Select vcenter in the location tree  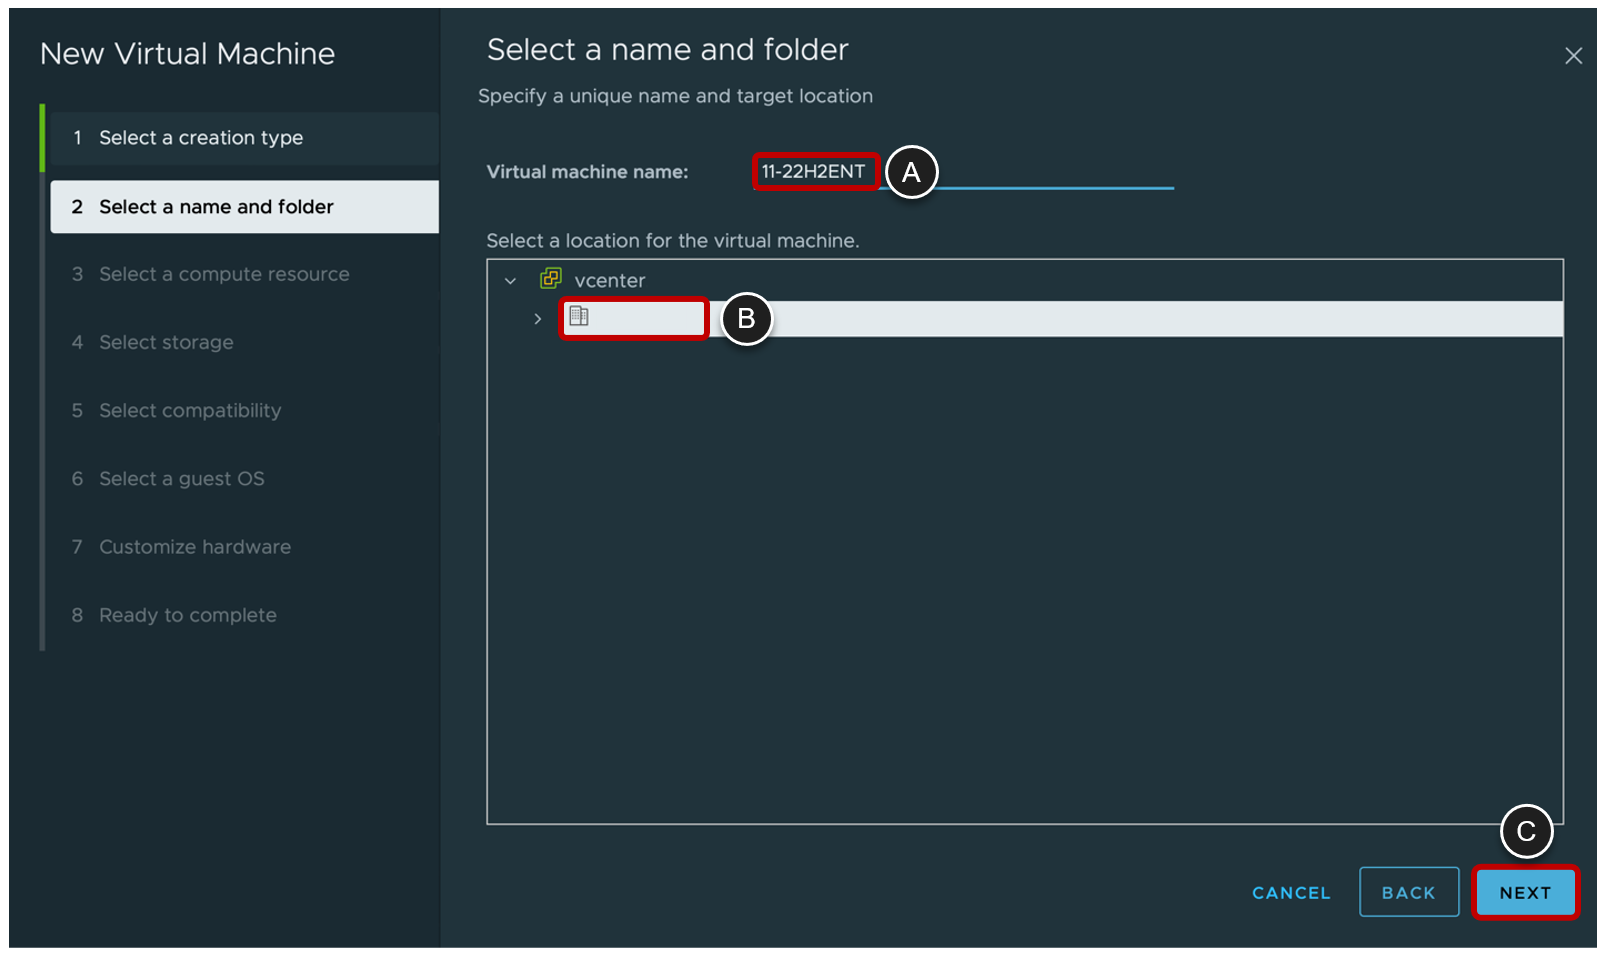609,280
